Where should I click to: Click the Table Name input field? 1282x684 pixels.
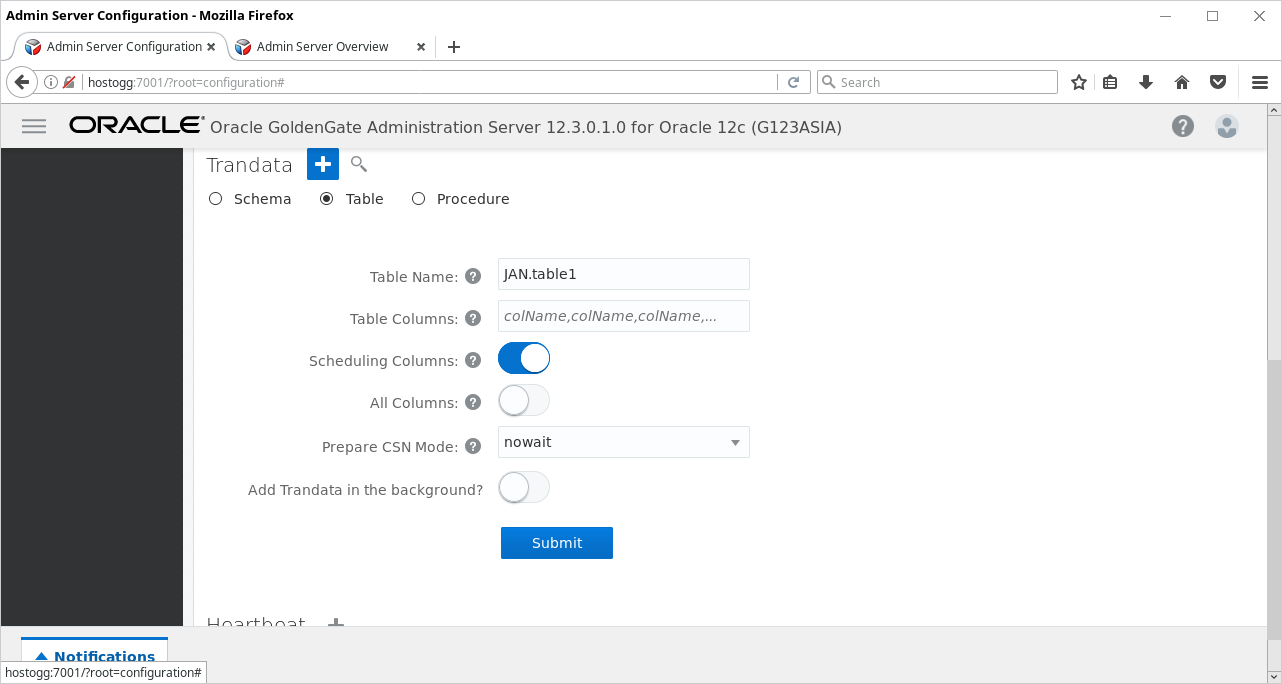[x=624, y=274]
